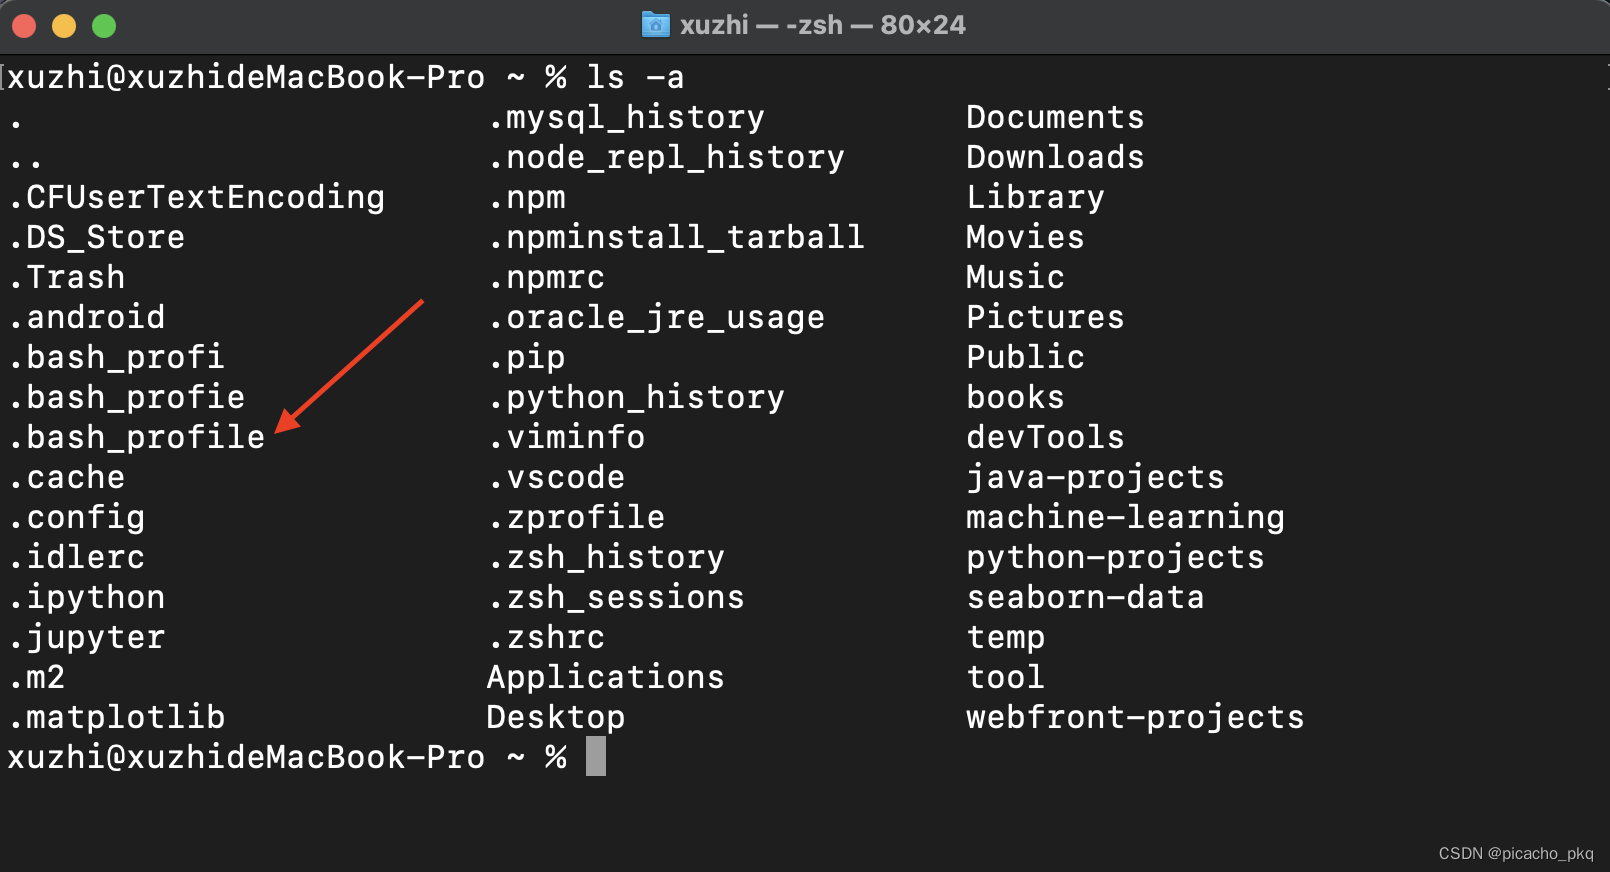The height and width of the screenshot is (872, 1610).
Task: Click the .bash_profile entry in listing
Action: pyautogui.click(x=137, y=437)
